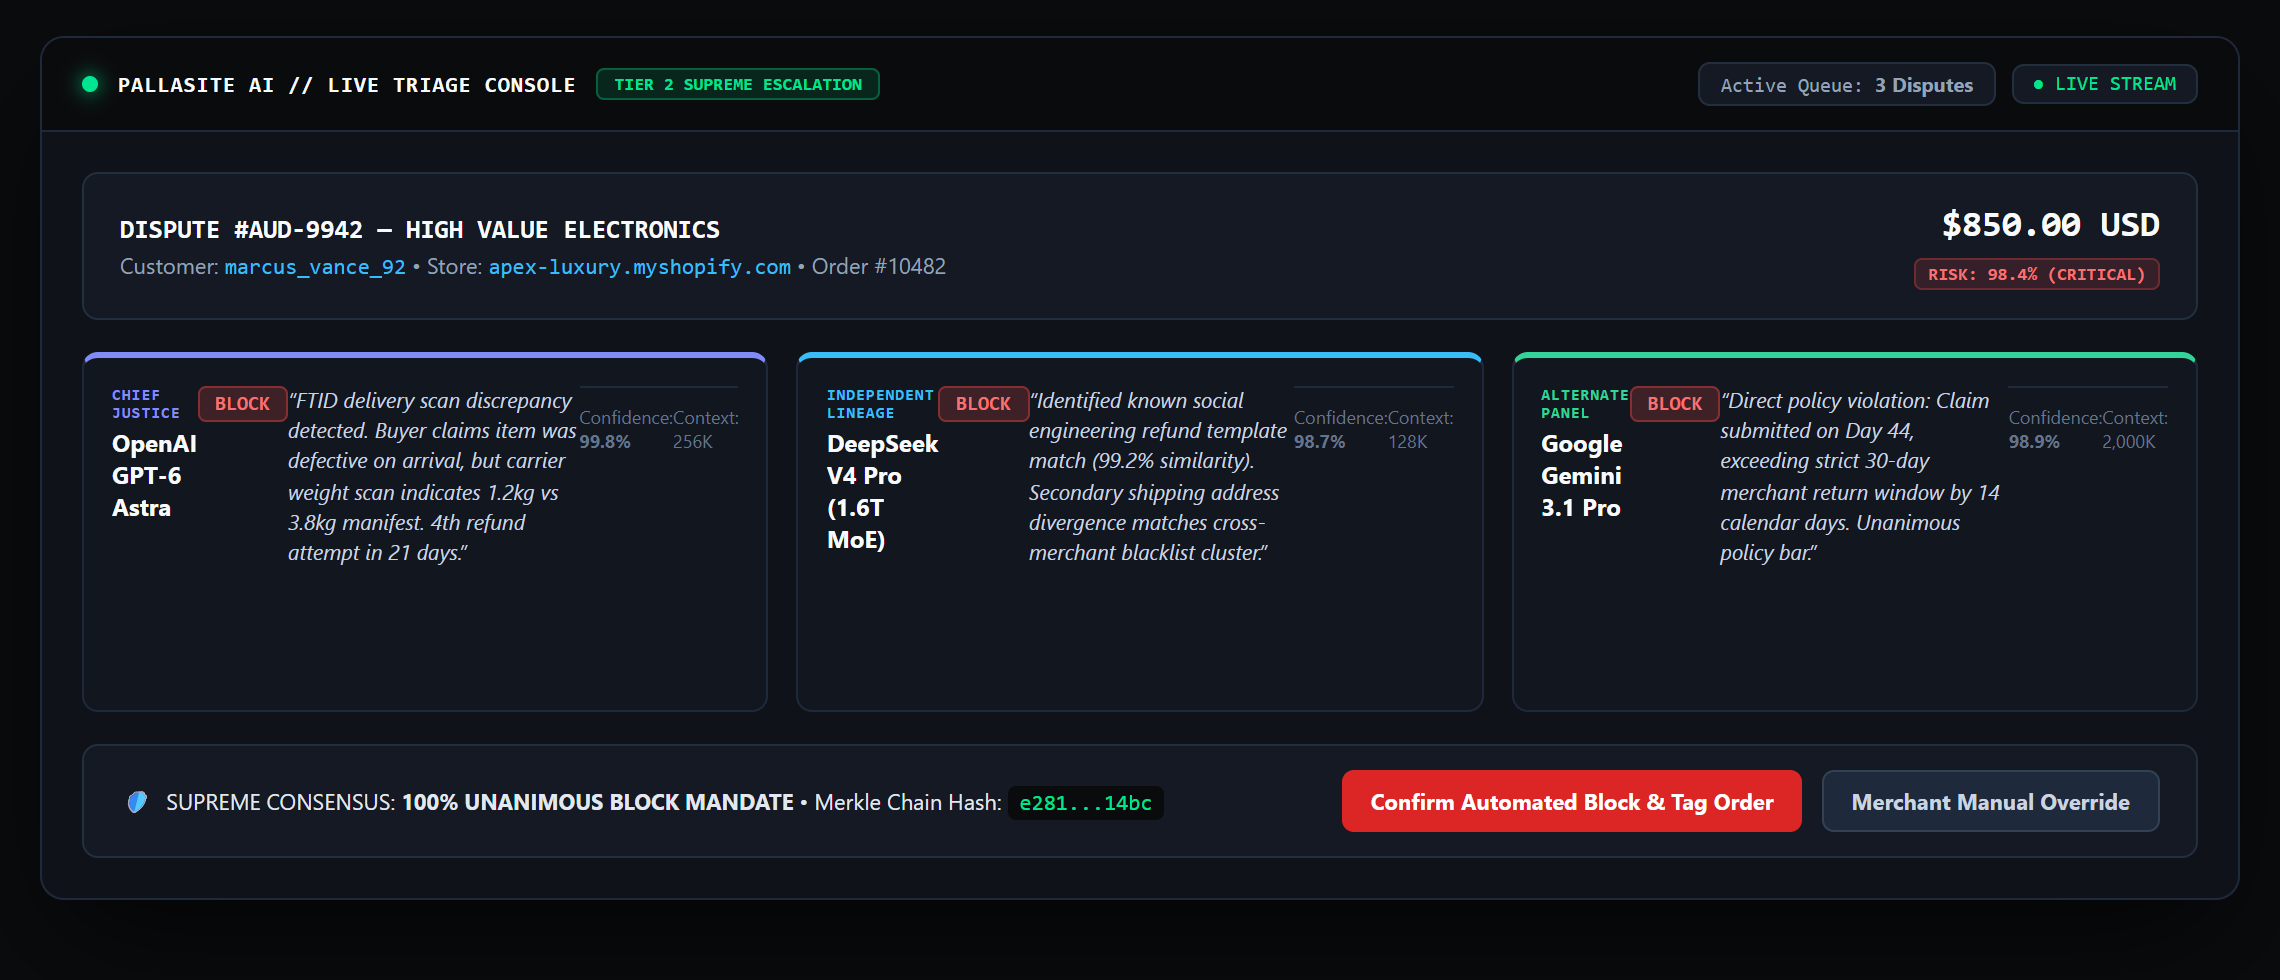Click the Active Queue: 3 Disputes indicator
The height and width of the screenshot is (980, 2280).
(x=1846, y=84)
